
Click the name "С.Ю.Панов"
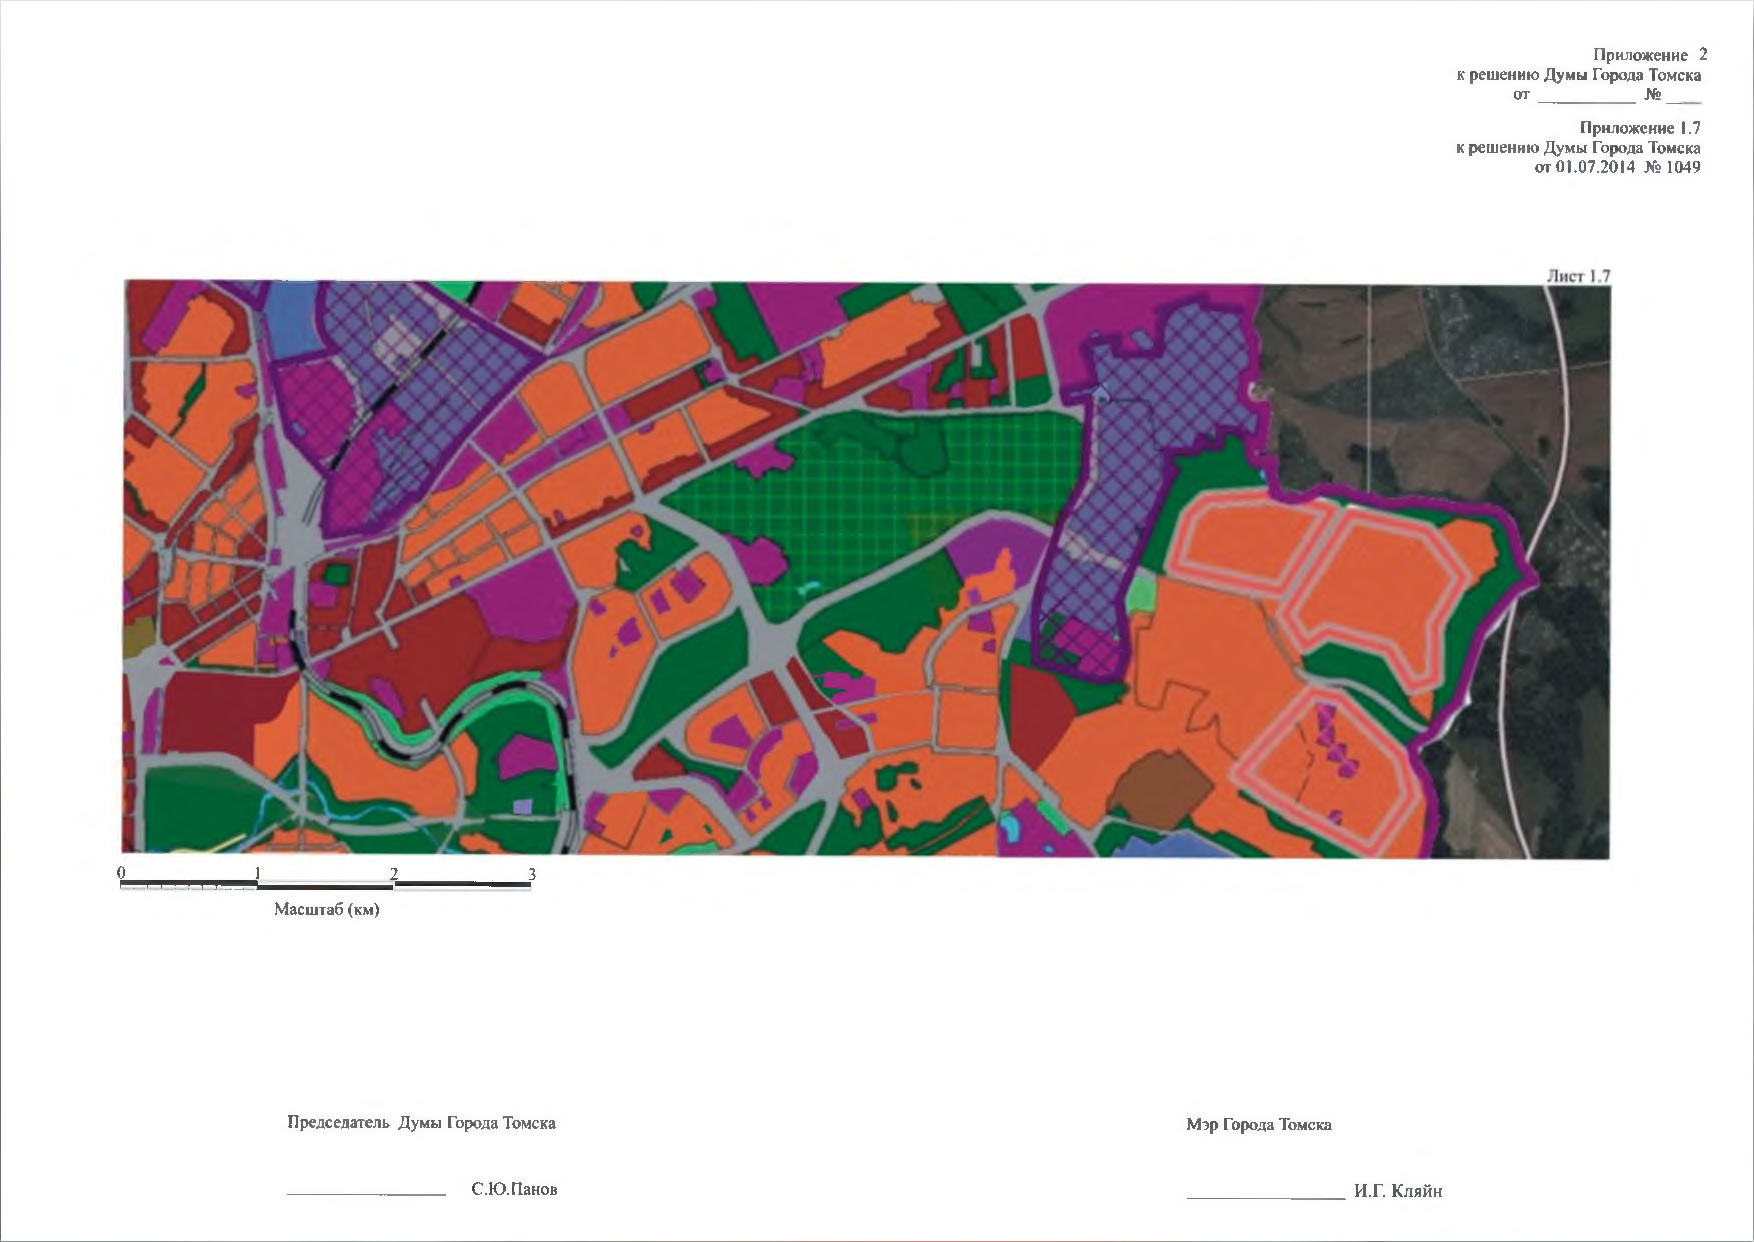click(514, 1190)
